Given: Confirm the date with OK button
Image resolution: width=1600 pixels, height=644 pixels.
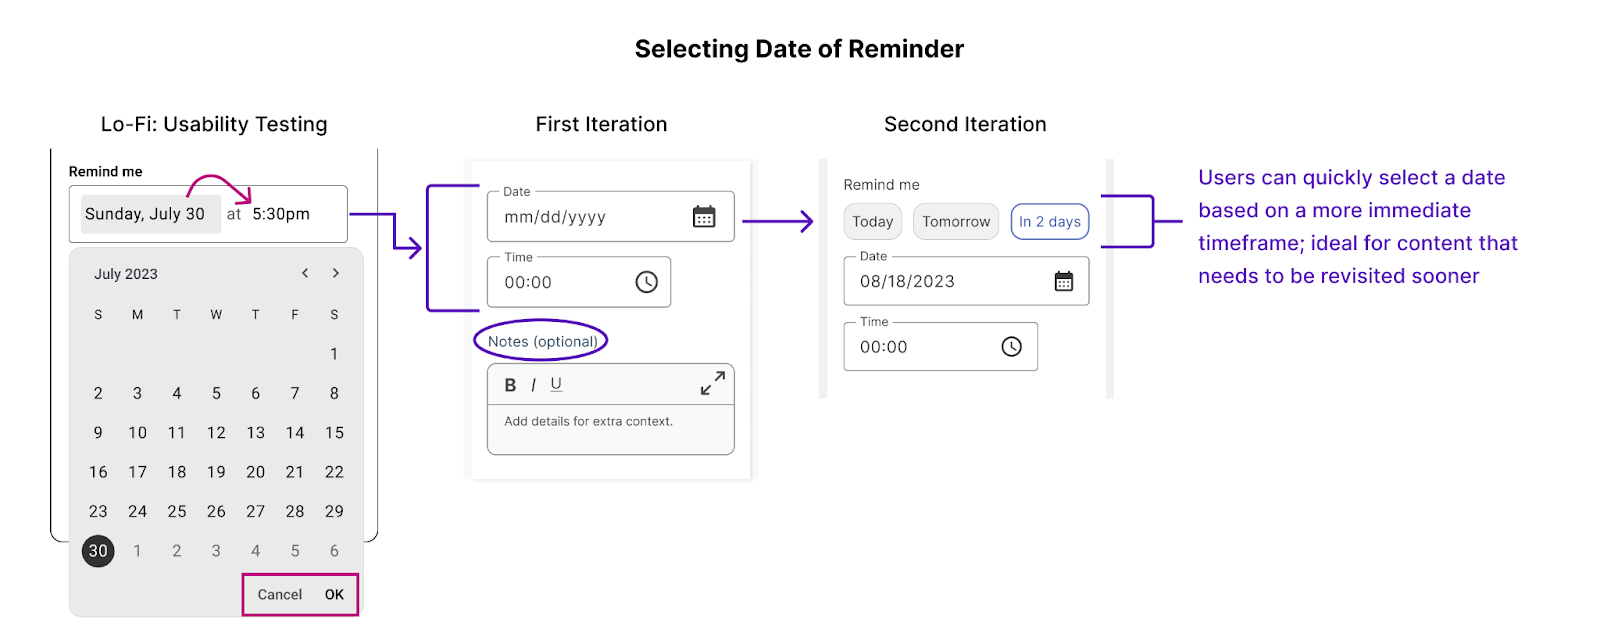Looking at the screenshot, I should (334, 594).
